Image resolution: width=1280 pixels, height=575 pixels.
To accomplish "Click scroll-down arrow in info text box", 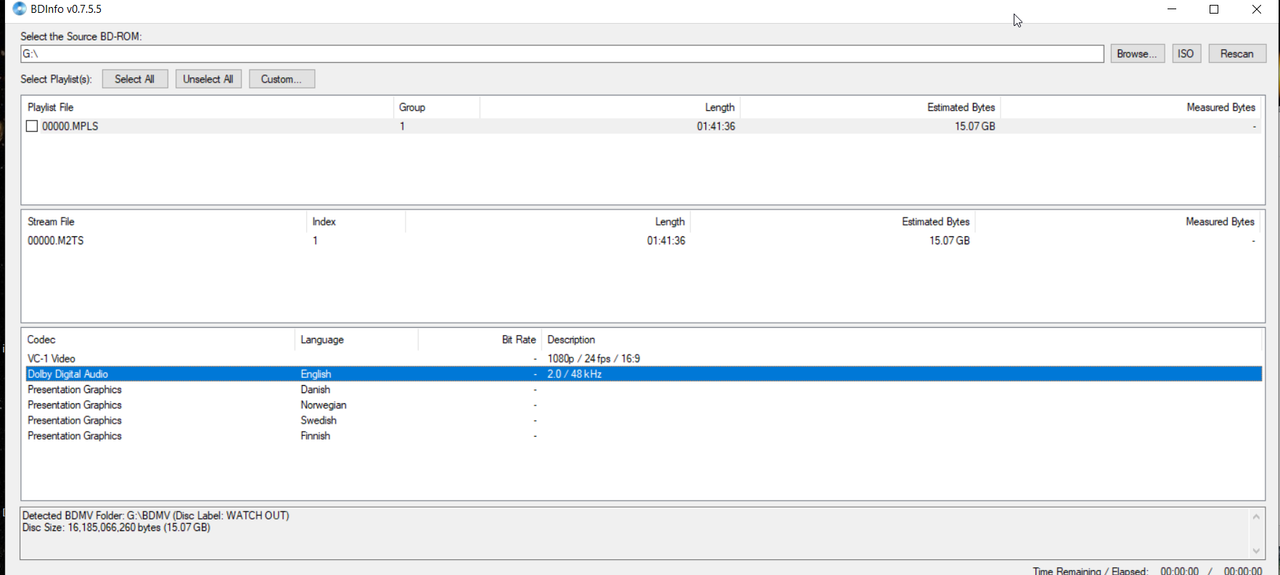I will (1257, 551).
